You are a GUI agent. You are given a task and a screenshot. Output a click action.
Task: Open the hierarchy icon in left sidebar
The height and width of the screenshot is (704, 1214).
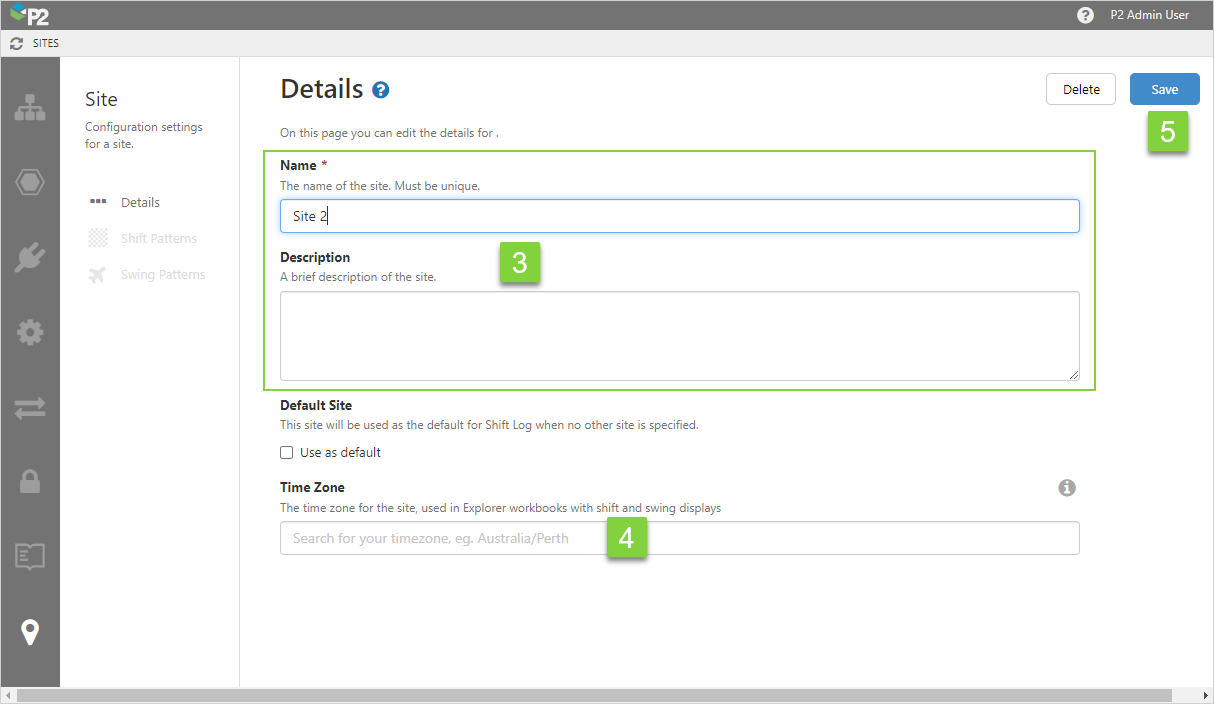coord(30,108)
